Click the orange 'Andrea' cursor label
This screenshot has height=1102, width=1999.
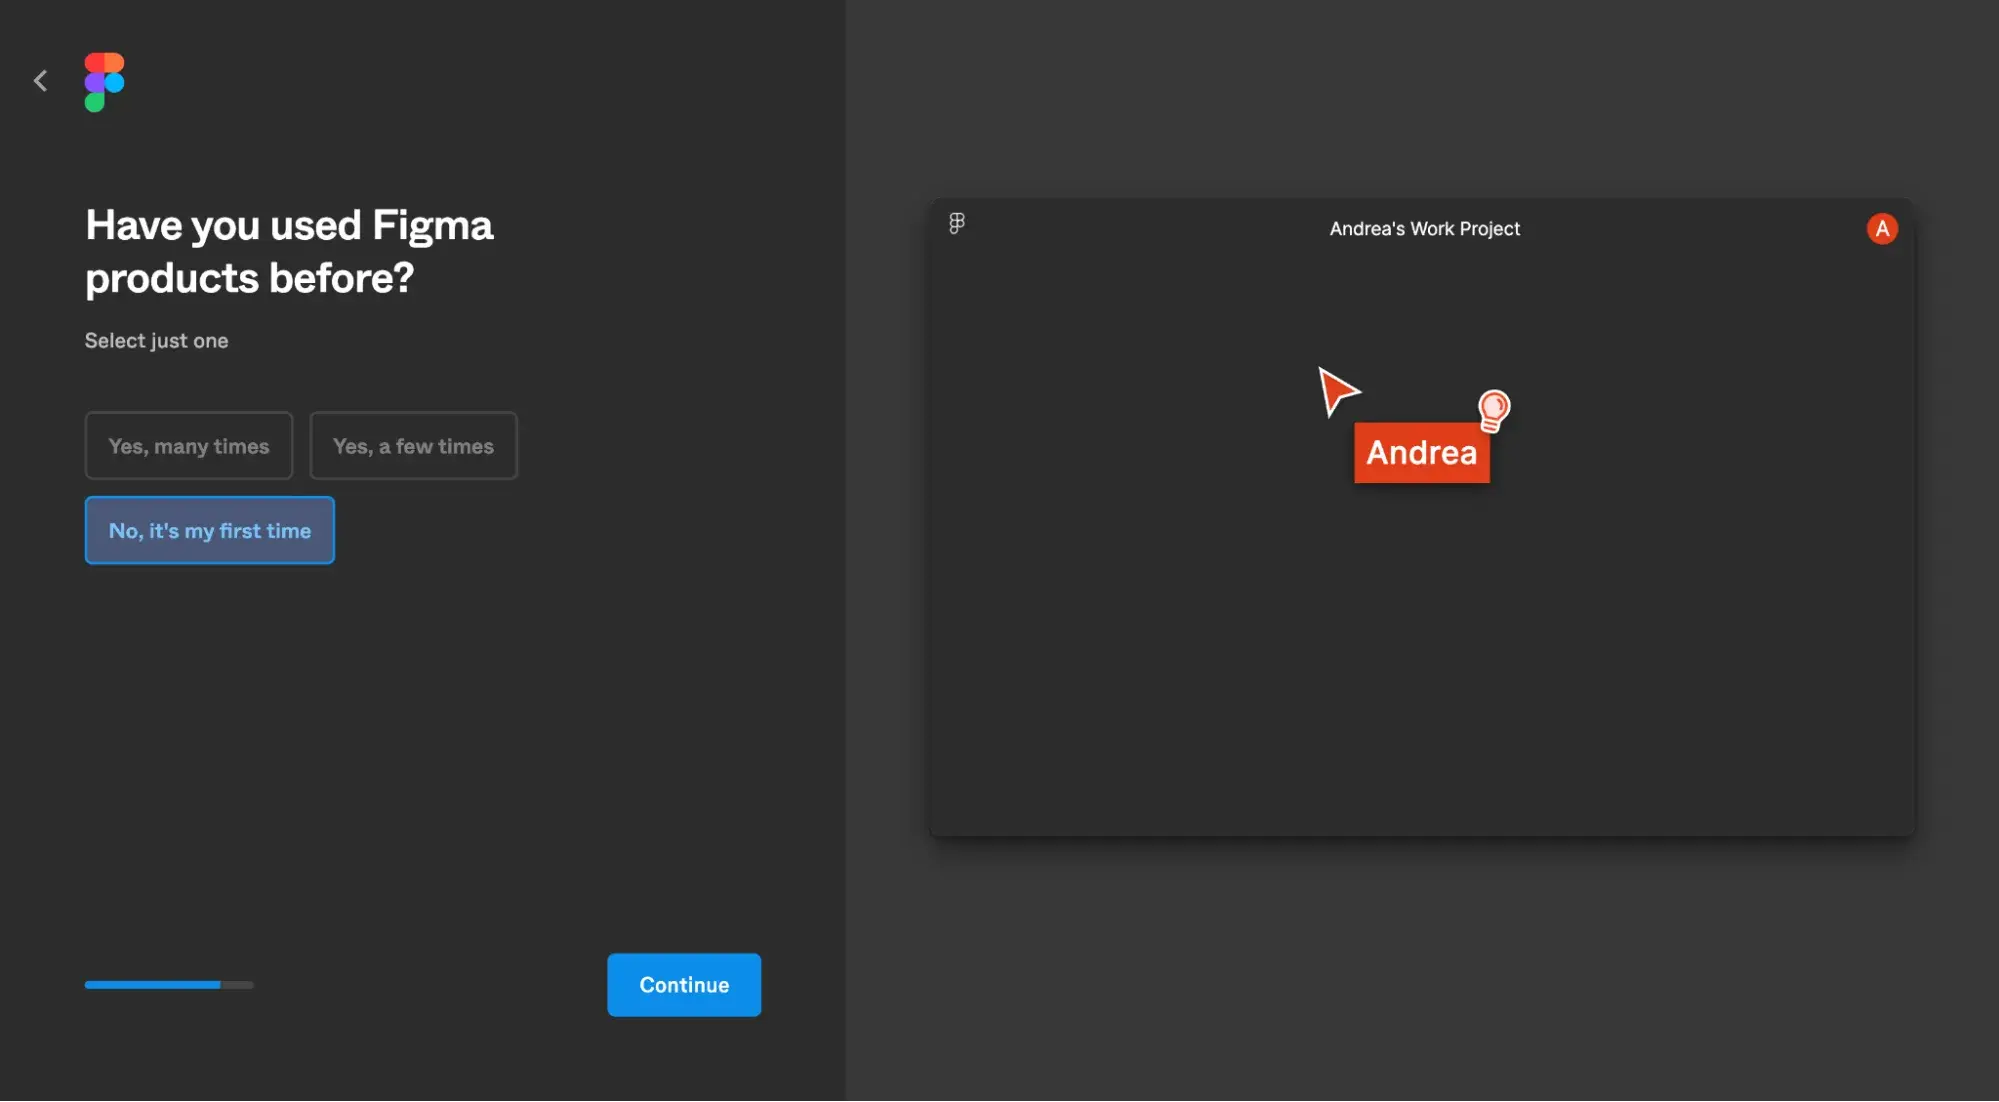(1421, 453)
